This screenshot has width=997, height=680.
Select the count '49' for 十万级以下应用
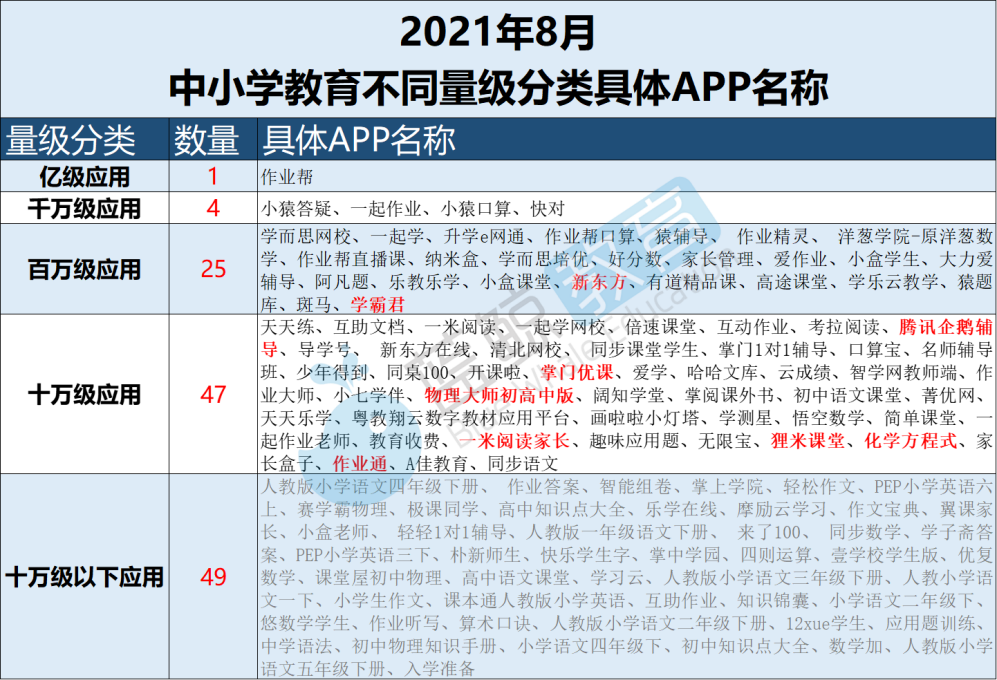pos(213,577)
